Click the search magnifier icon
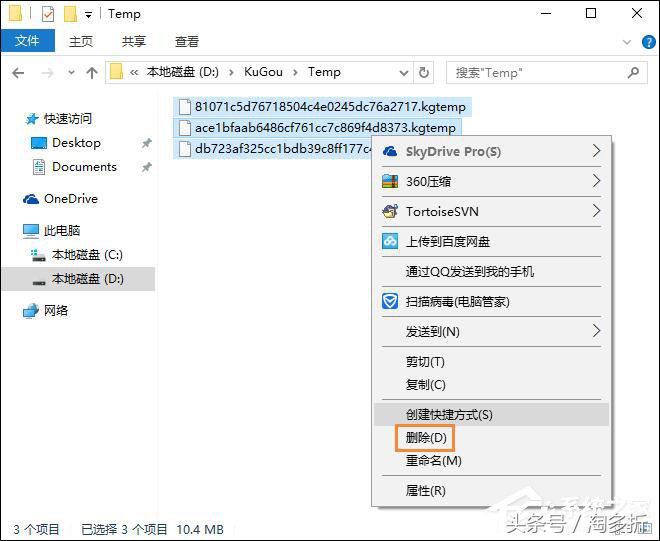660x541 pixels. pos(633,72)
